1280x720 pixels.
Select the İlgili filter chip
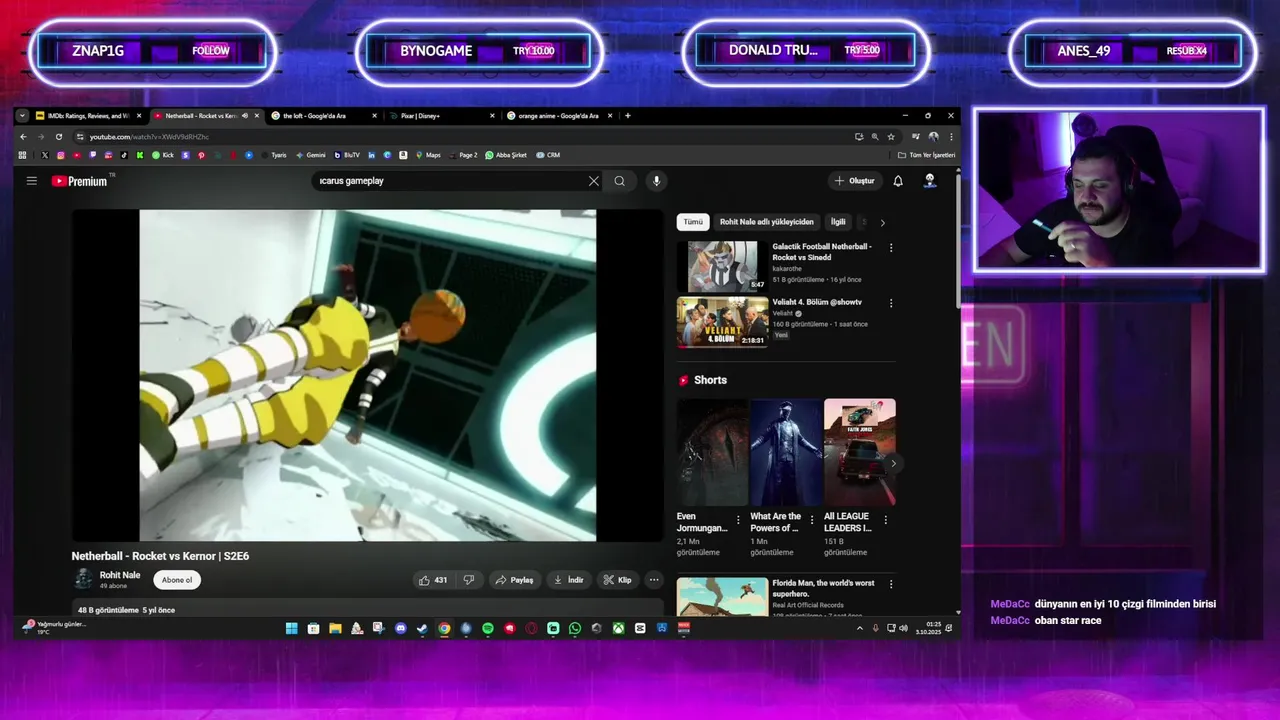(838, 222)
